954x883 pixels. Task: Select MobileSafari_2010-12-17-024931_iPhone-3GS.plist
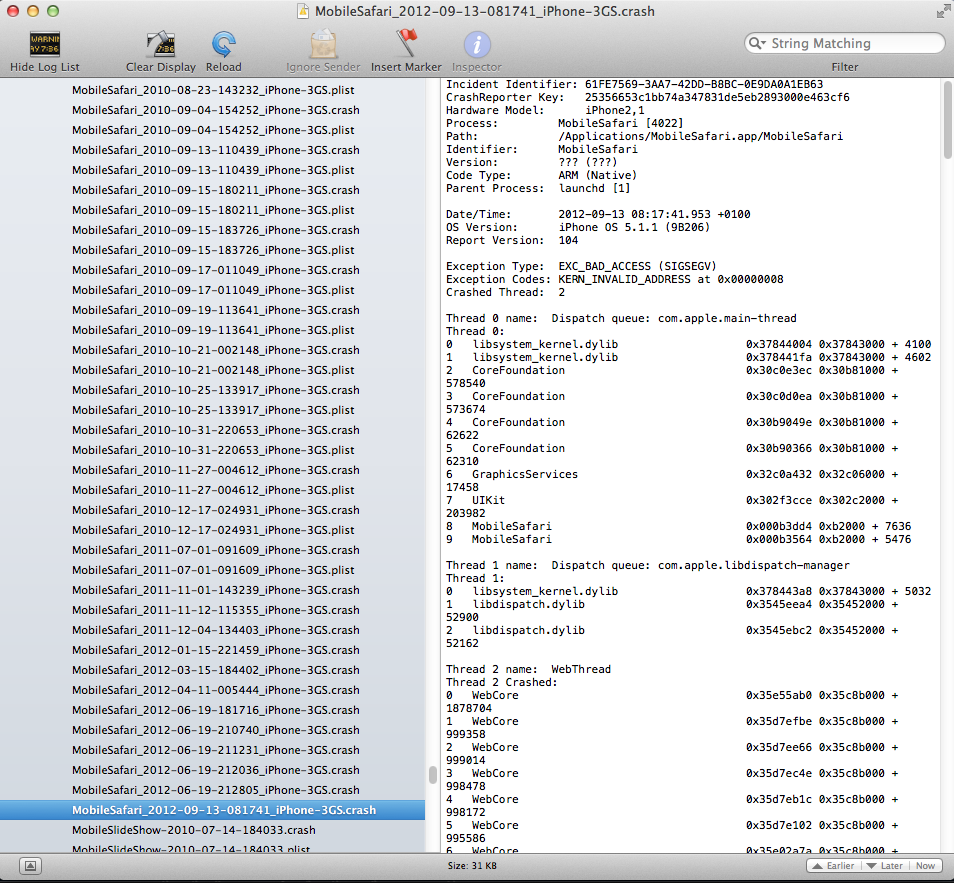click(213, 530)
